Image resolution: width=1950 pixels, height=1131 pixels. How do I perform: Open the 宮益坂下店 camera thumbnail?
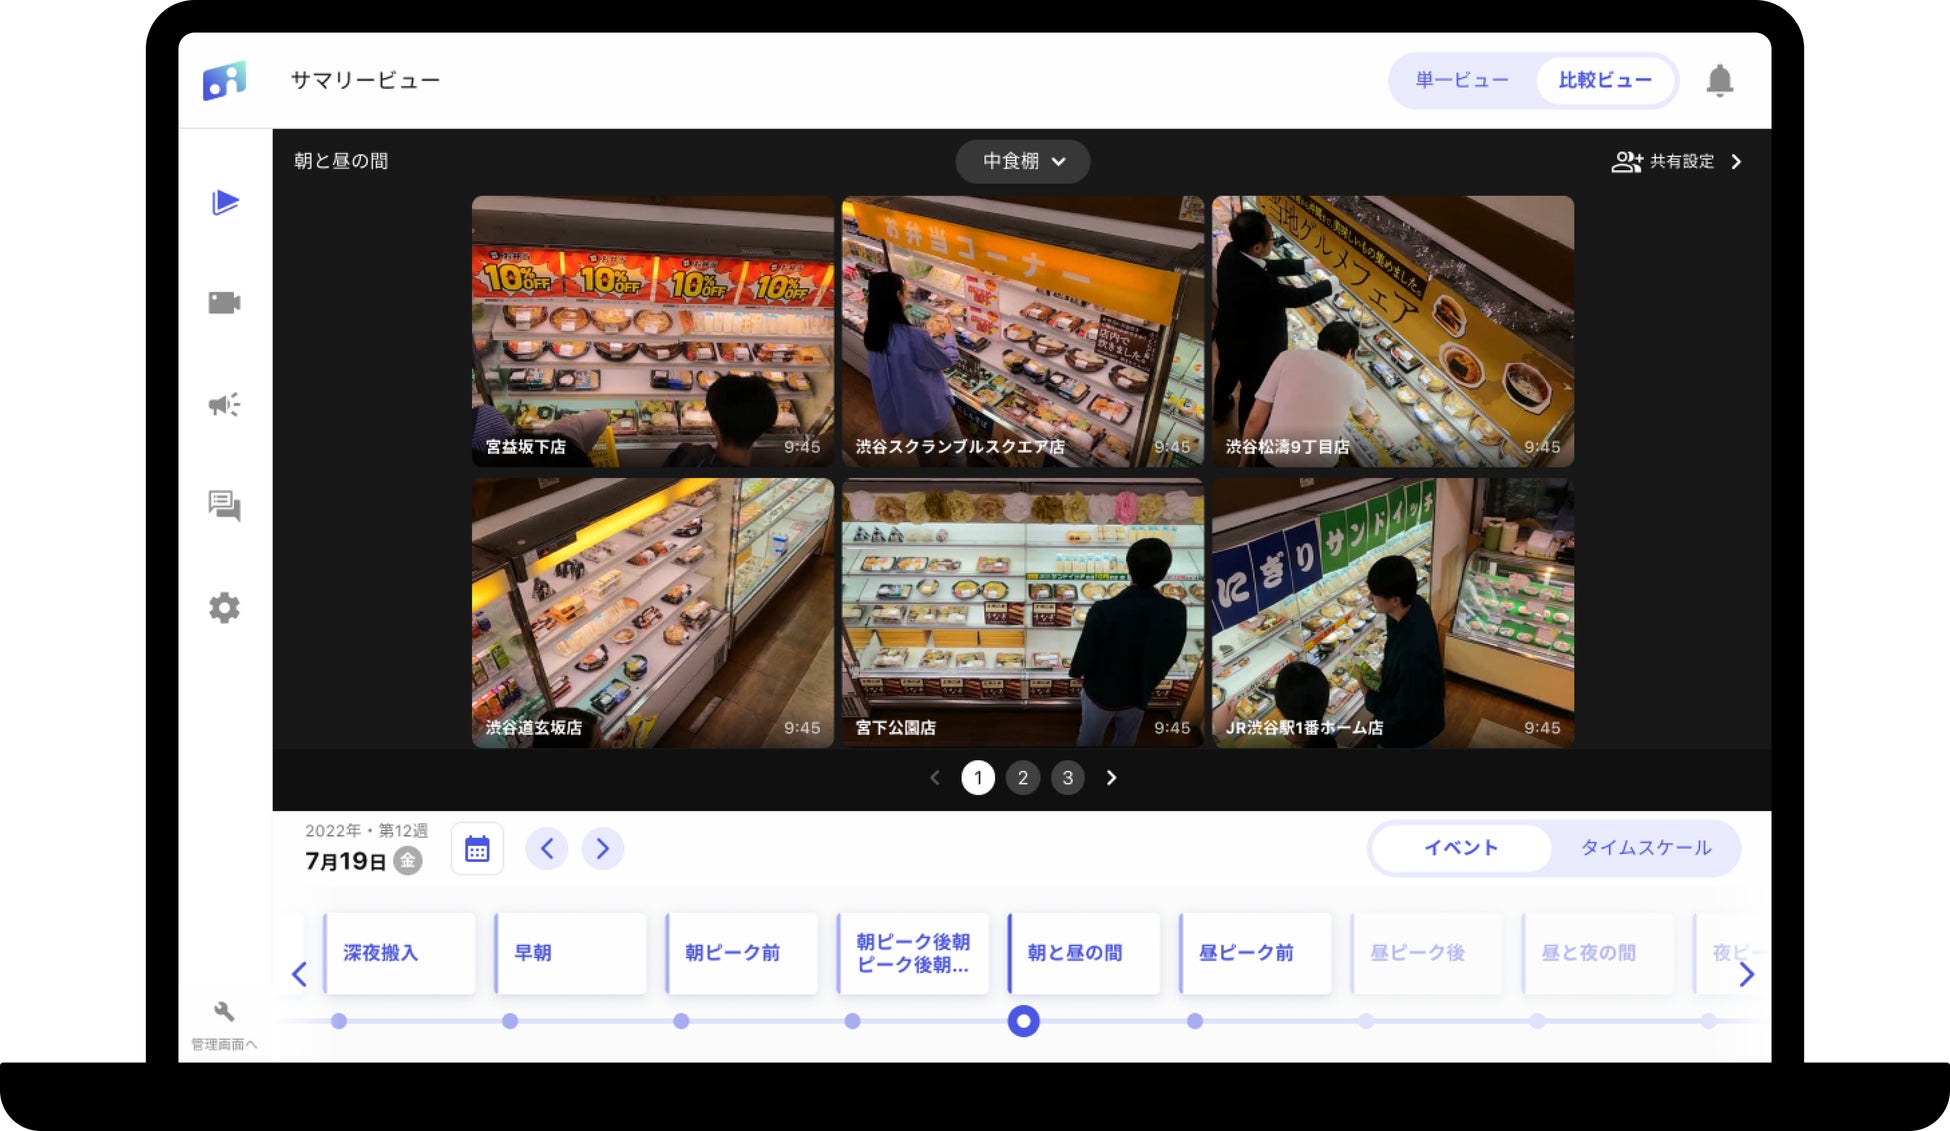tap(652, 331)
